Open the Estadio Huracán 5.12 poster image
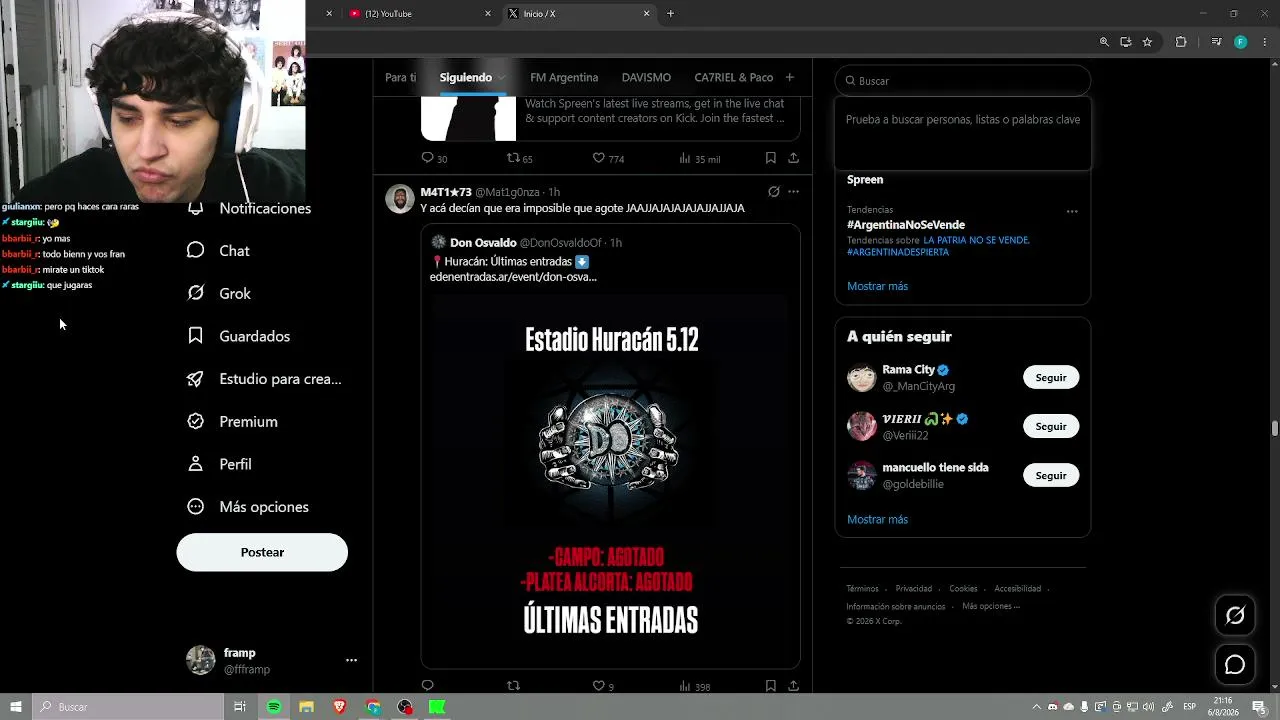The image size is (1280, 720). 610,478
